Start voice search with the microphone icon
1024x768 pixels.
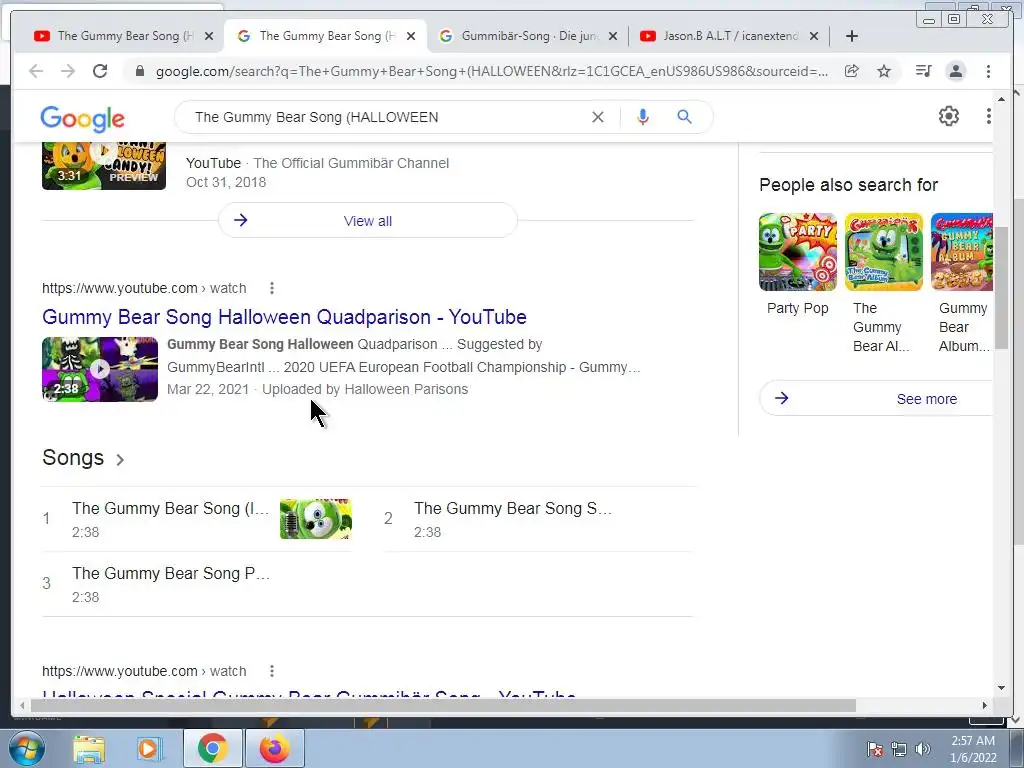click(643, 117)
